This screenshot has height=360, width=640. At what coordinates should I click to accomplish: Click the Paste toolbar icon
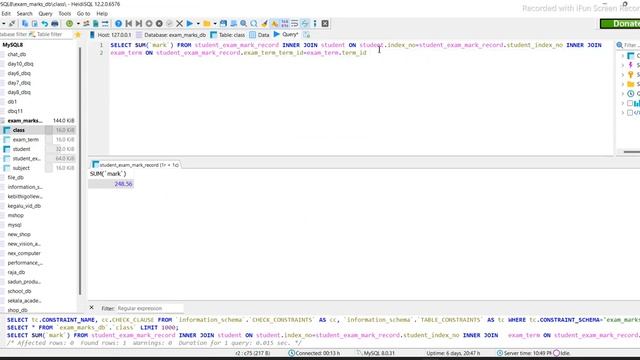point(35,24)
